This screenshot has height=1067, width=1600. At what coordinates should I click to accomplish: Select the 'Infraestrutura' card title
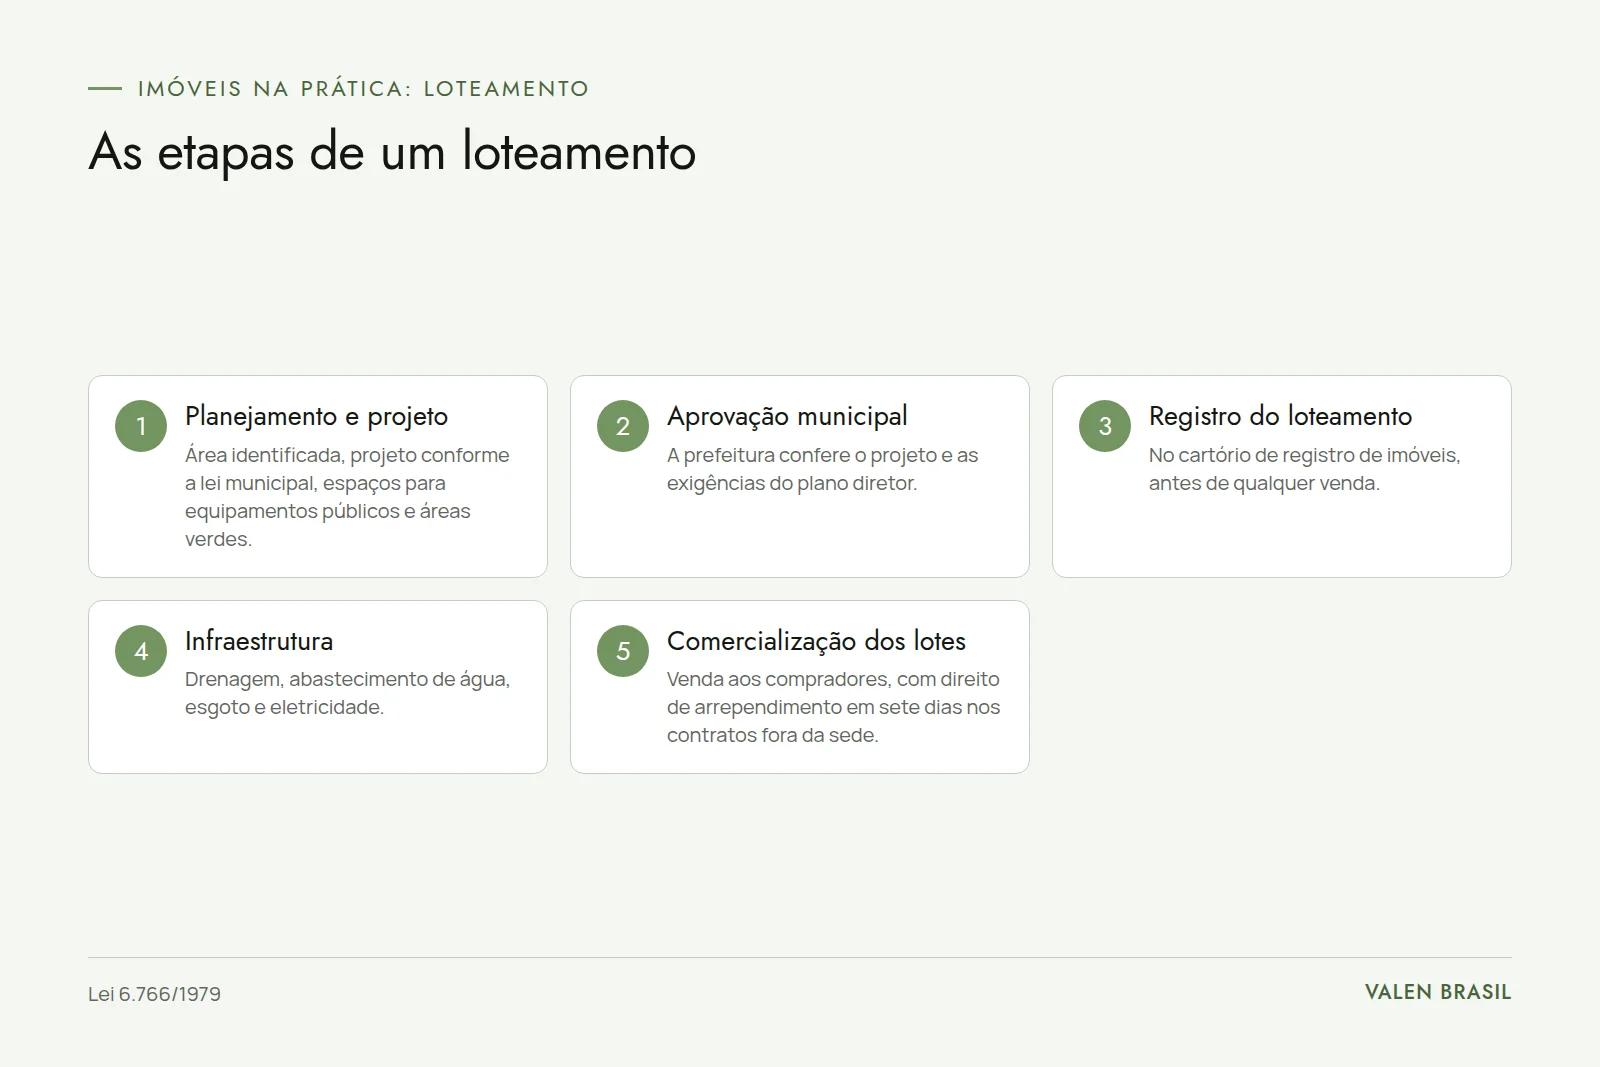[259, 641]
